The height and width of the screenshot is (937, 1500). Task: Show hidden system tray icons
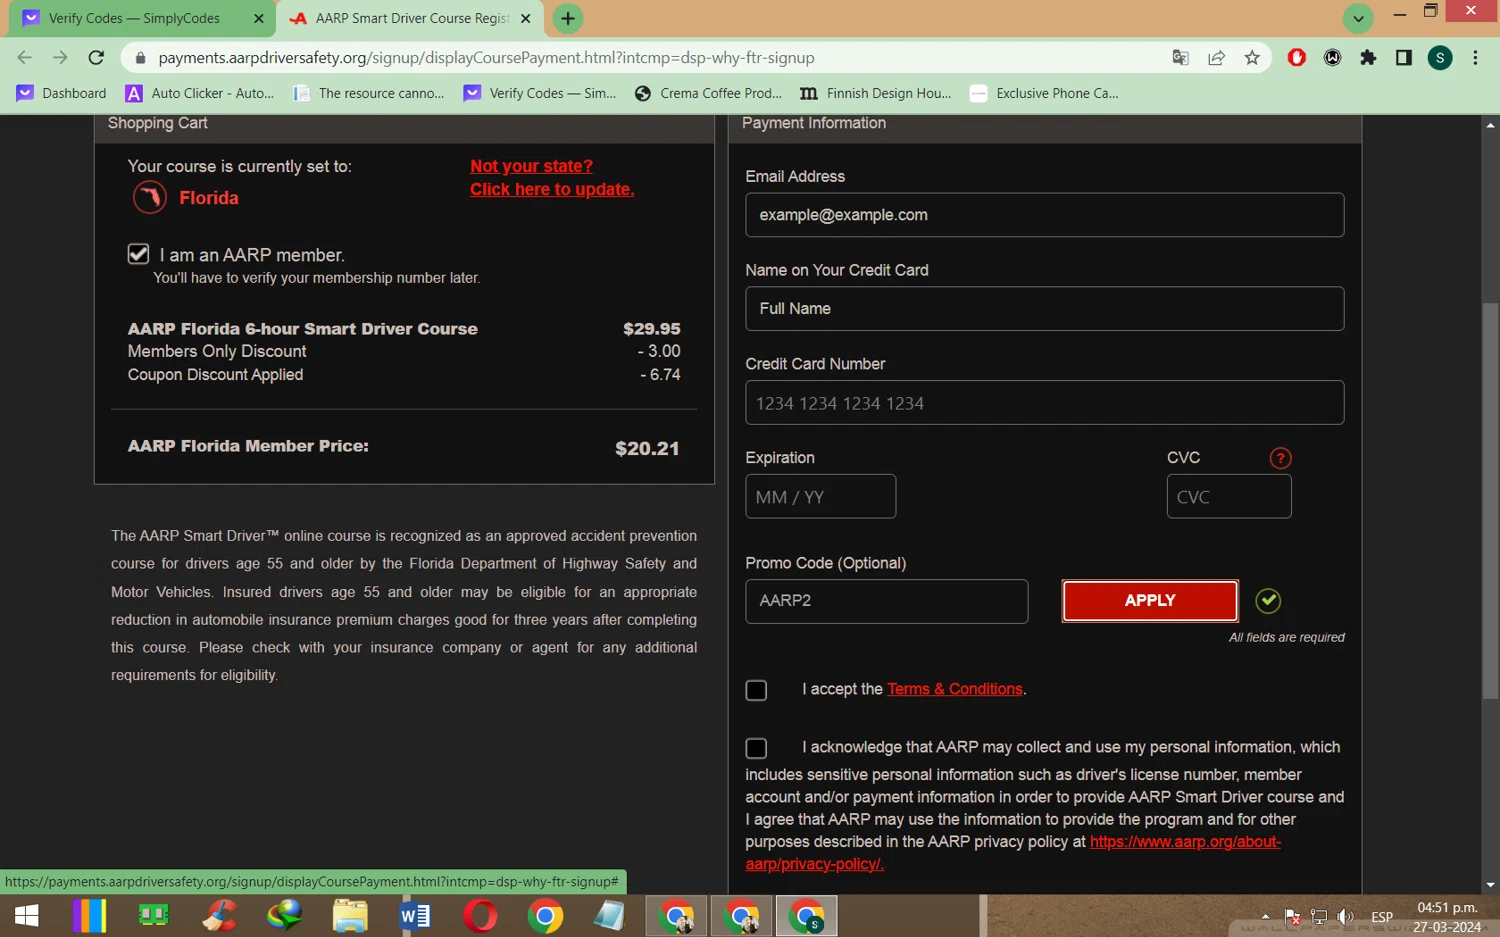pyautogui.click(x=1265, y=916)
